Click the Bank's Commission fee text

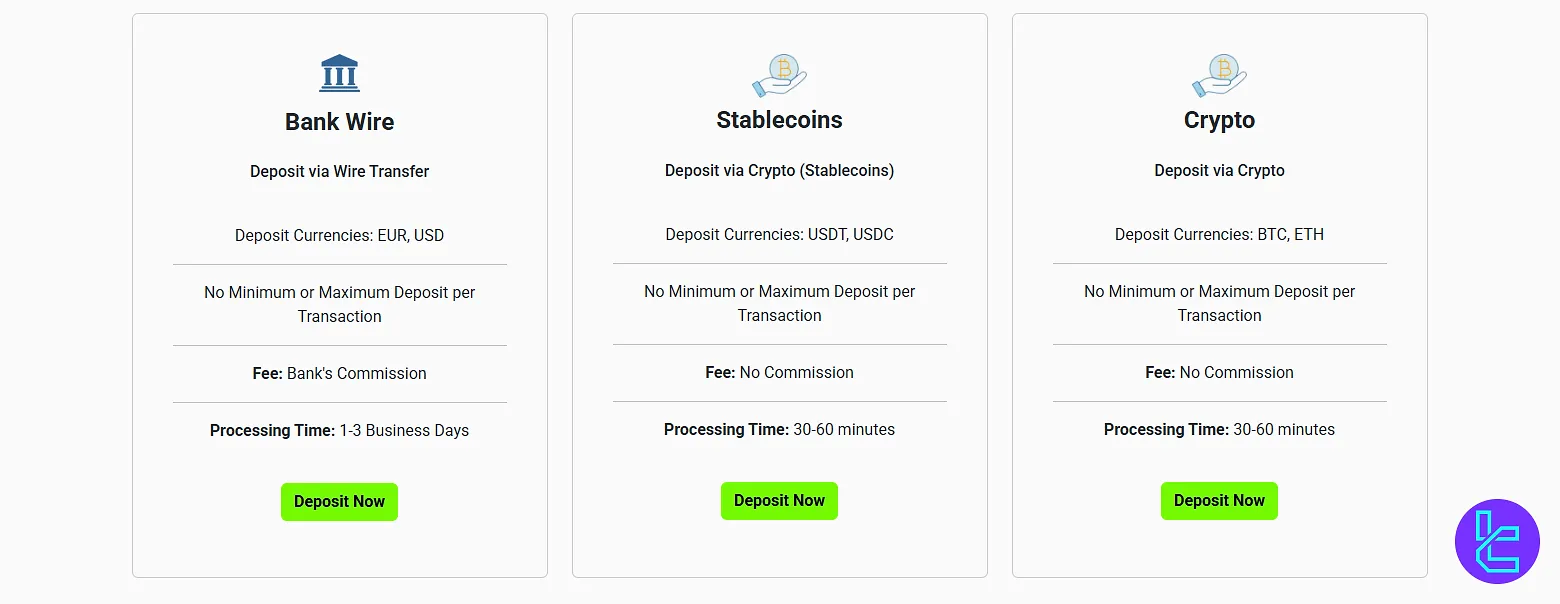pos(356,374)
